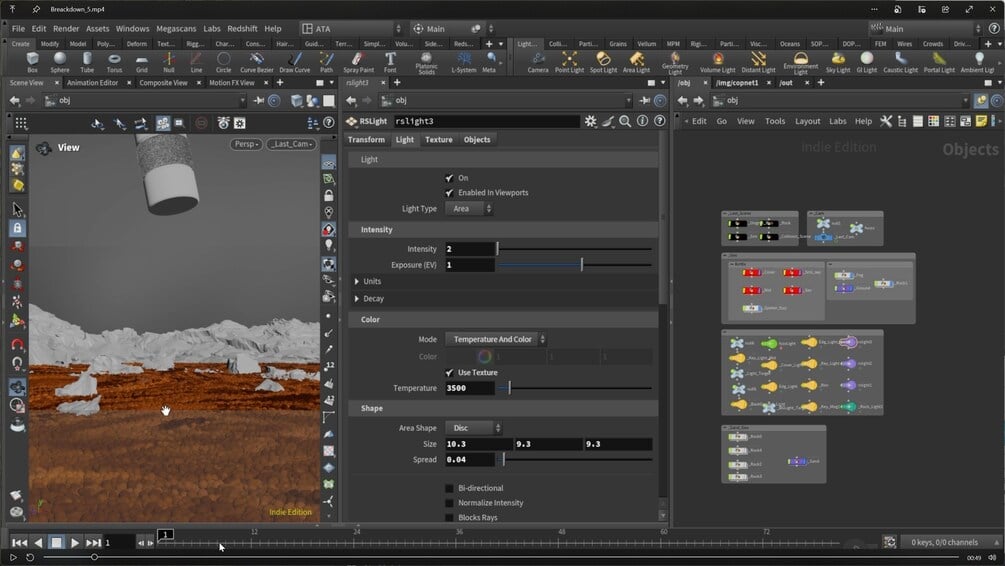Image resolution: width=1005 pixels, height=566 pixels.
Task: Click the Temperature slider
Action: 574,388
